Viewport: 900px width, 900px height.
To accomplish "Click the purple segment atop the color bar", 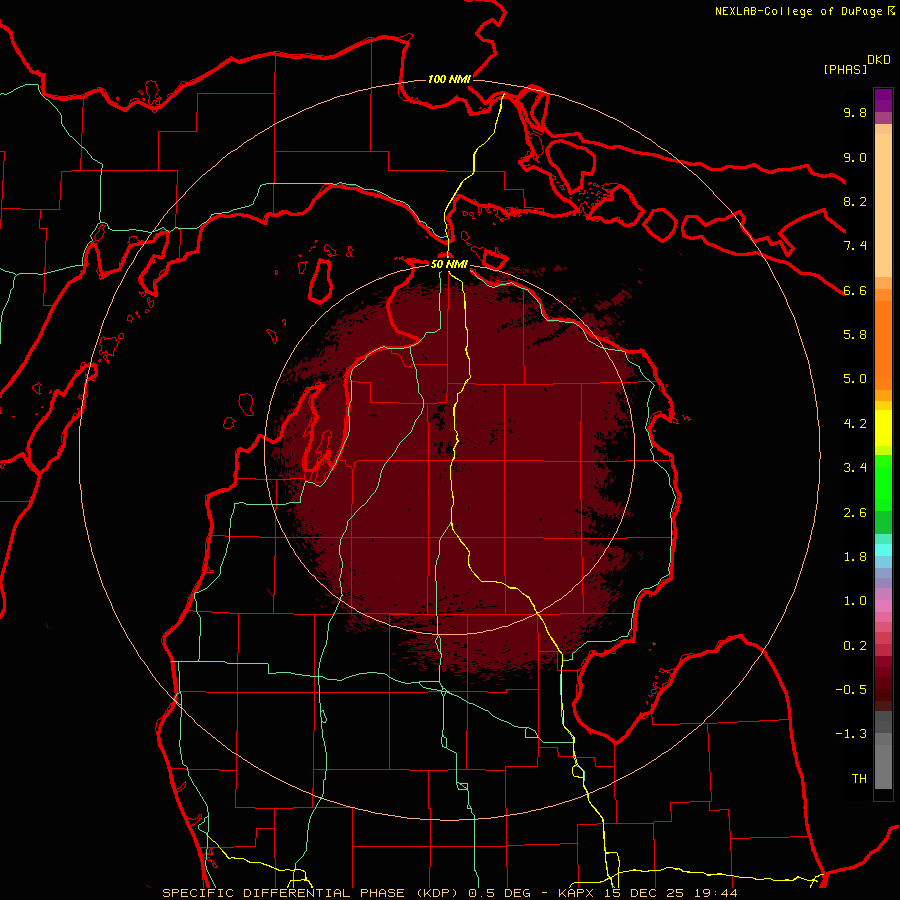I will [883, 100].
